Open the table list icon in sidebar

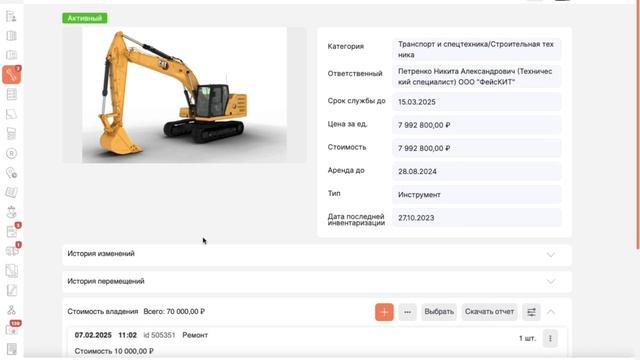click(x=11, y=94)
